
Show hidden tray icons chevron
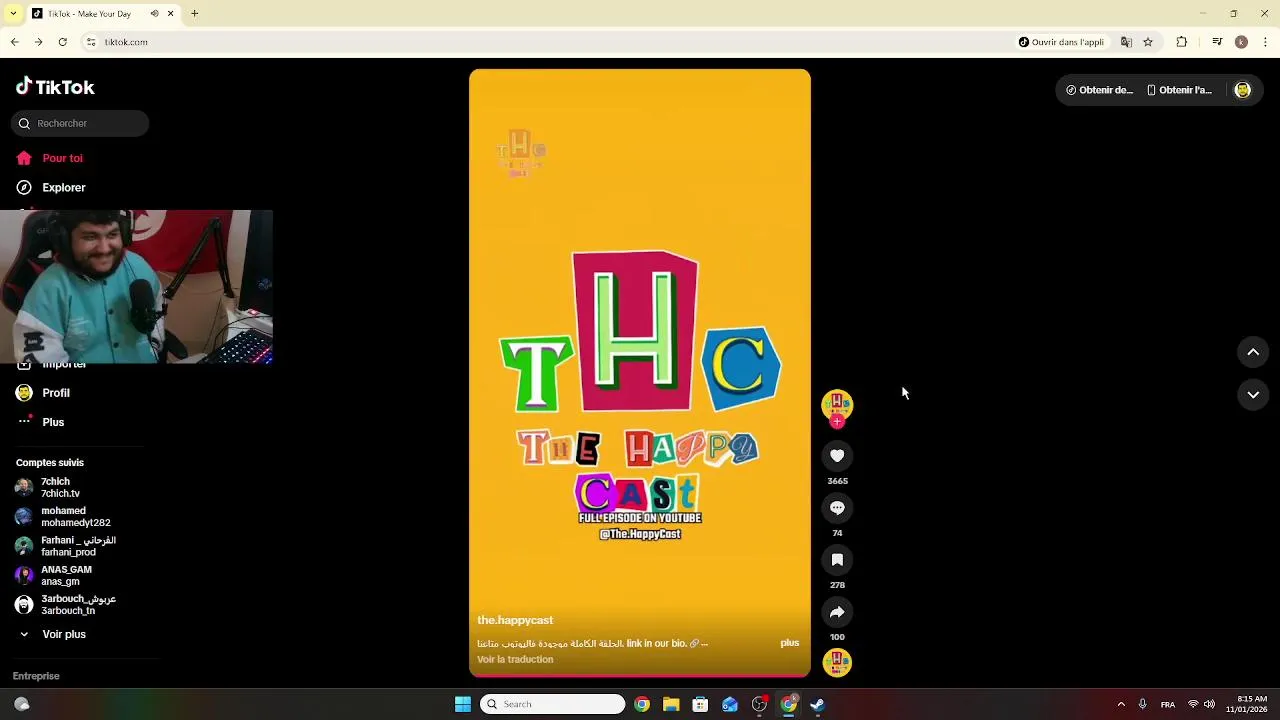1121,704
